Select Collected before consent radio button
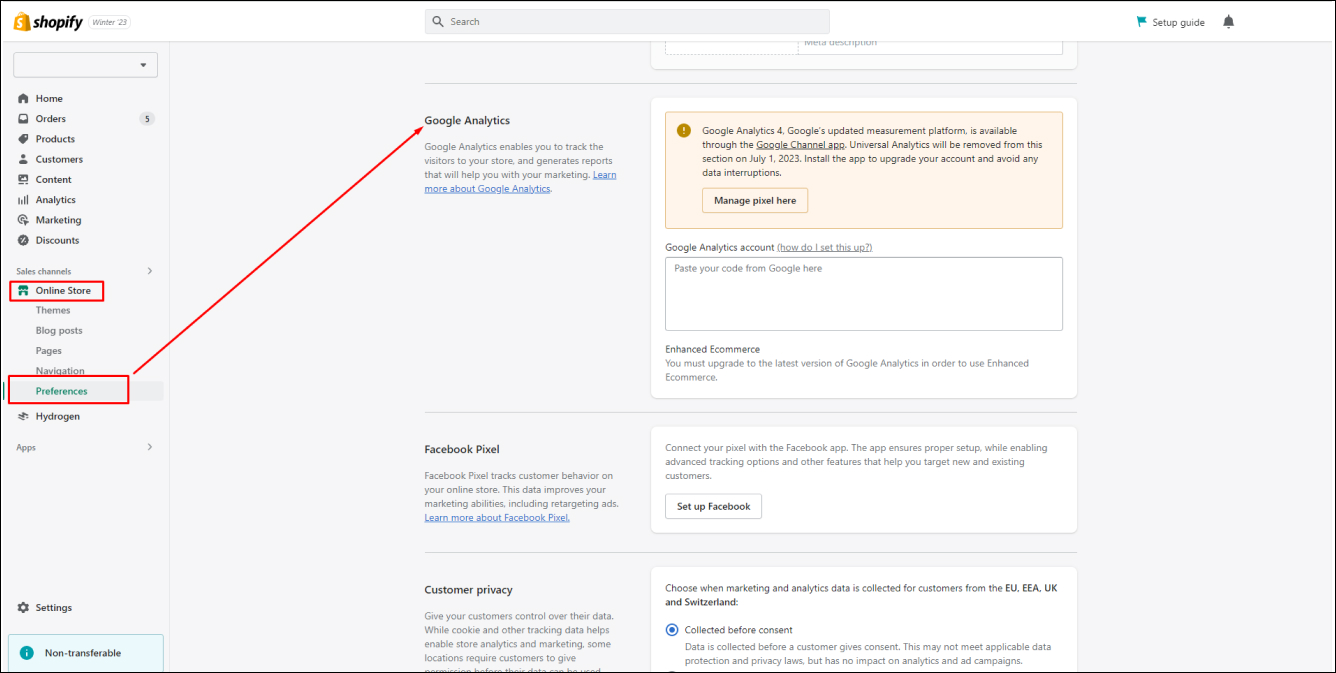Image resolution: width=1336 pixels, height=673 pixels. tap(672, 630)
